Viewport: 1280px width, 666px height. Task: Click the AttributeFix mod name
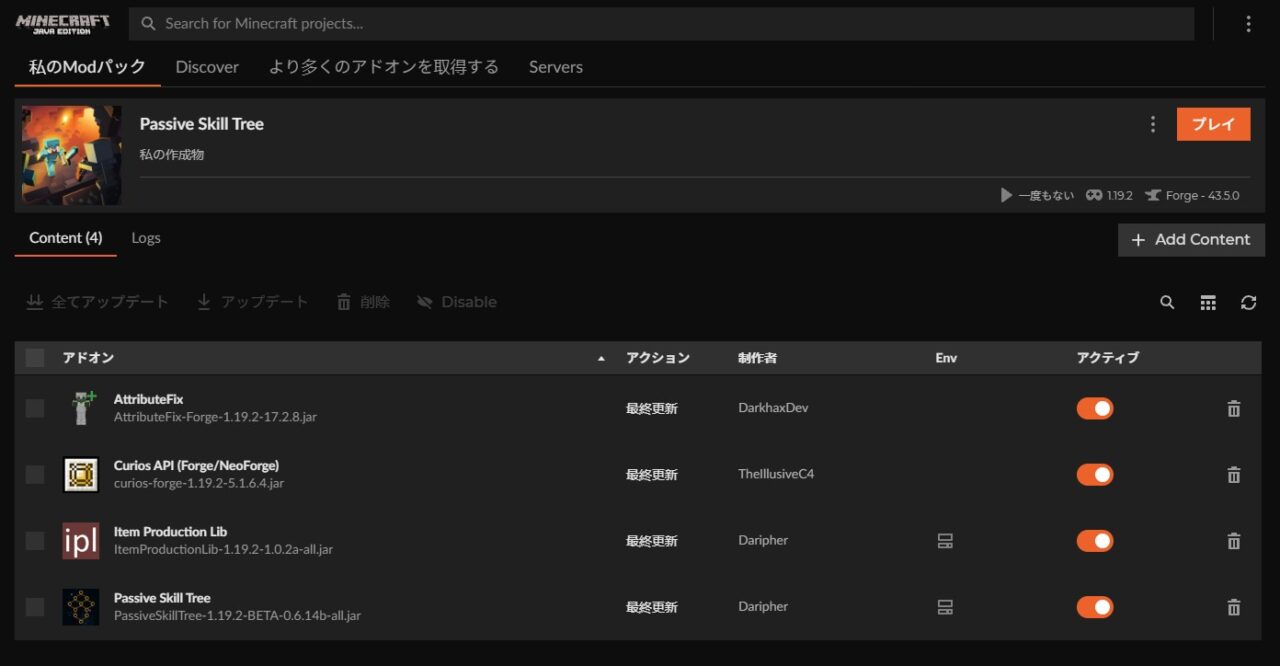tap(148, 399)
